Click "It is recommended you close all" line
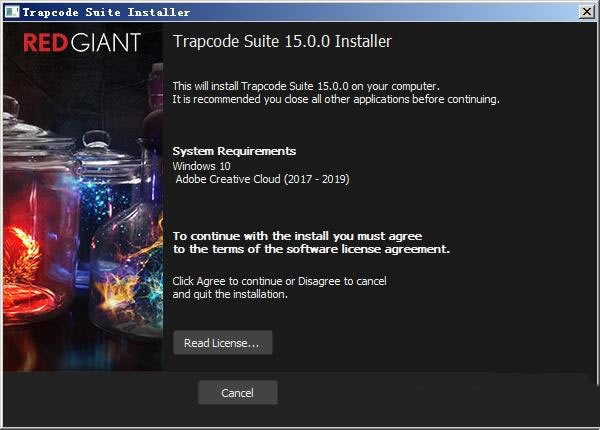Image resolution: width=600 pixels, height=430 pixels. coord(336,99)
